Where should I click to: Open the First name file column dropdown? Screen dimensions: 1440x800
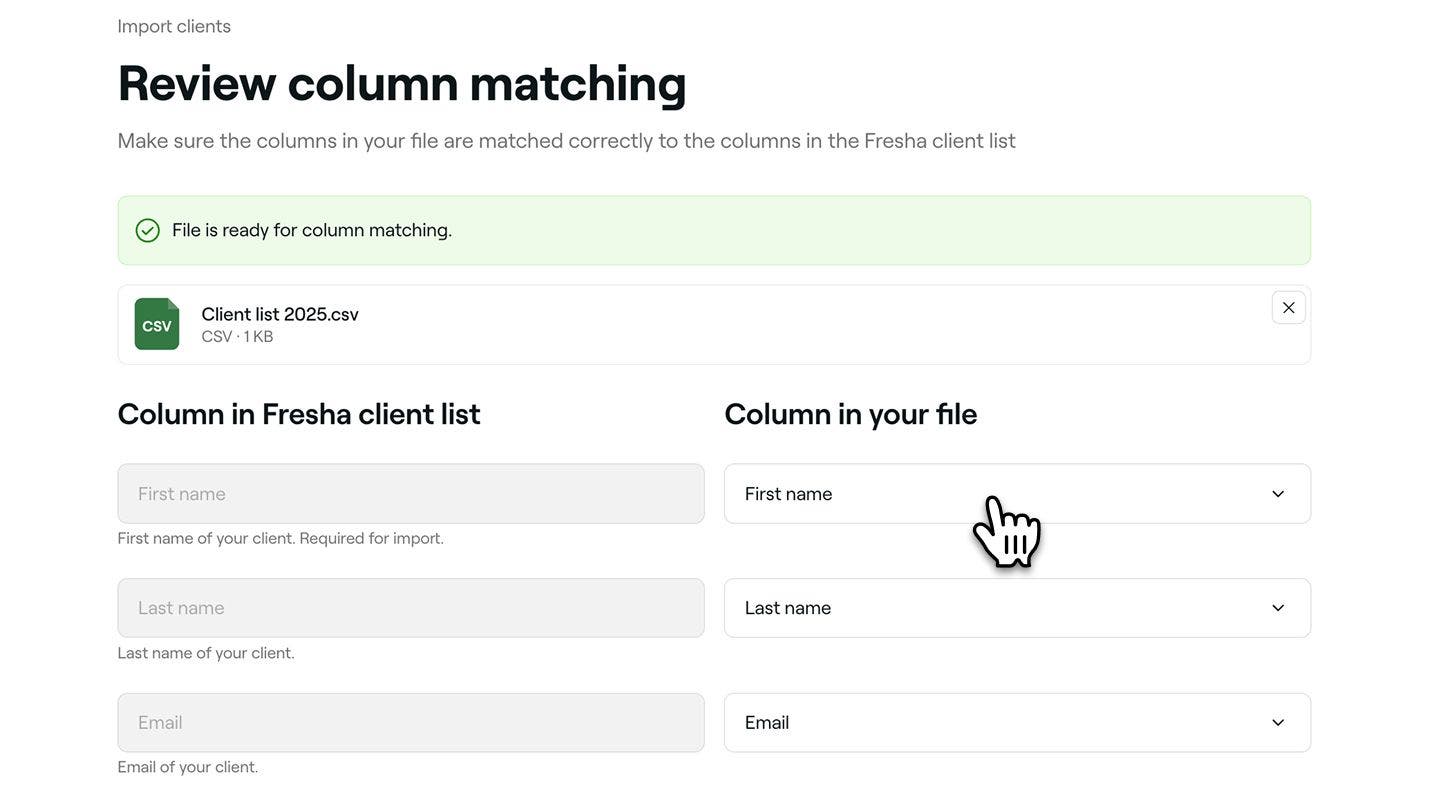pyautogui.click(x=1017, y=493)
